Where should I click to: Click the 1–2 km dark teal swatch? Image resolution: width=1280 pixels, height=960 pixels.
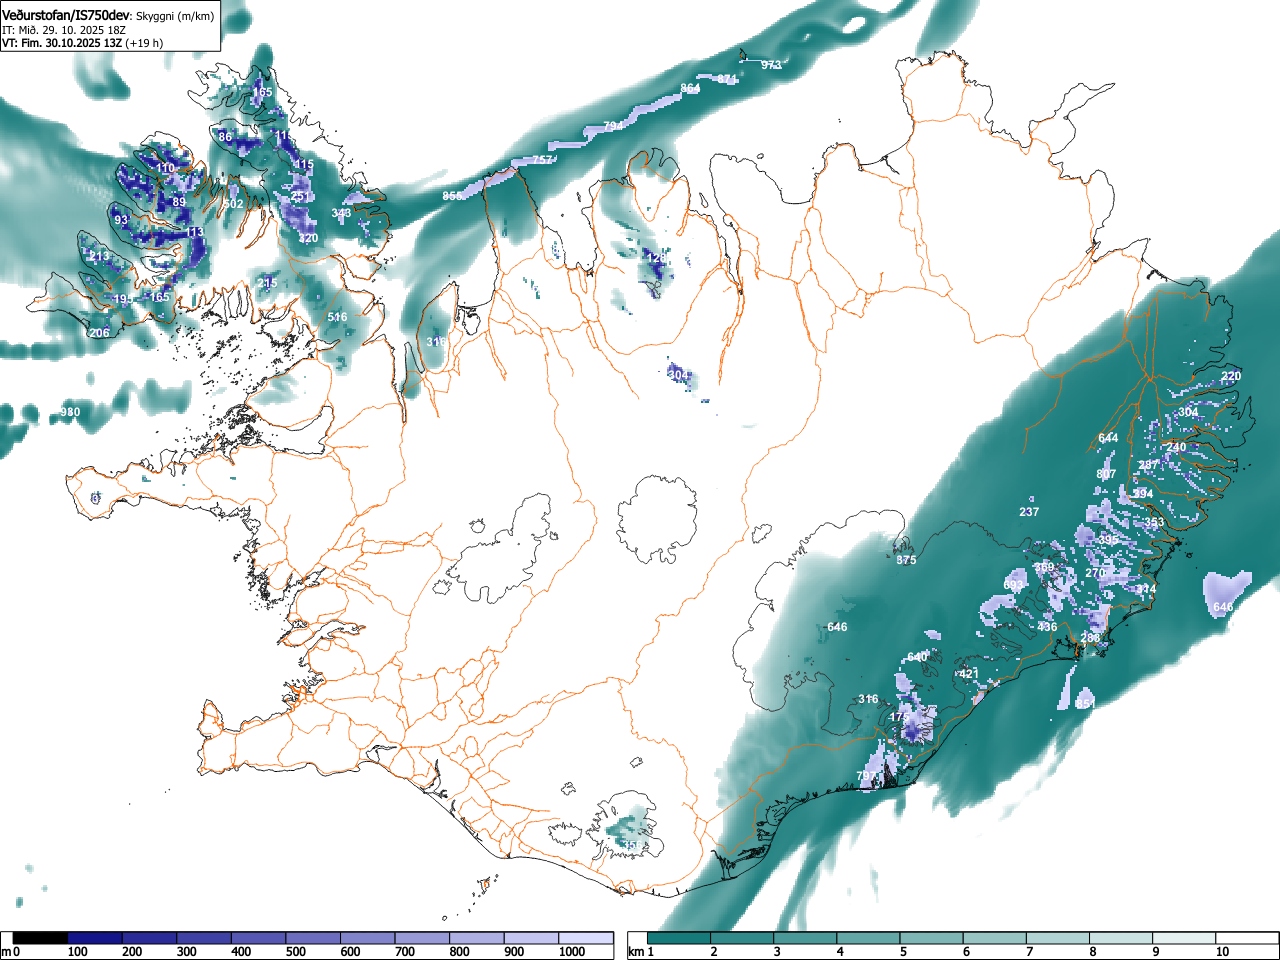679,938
